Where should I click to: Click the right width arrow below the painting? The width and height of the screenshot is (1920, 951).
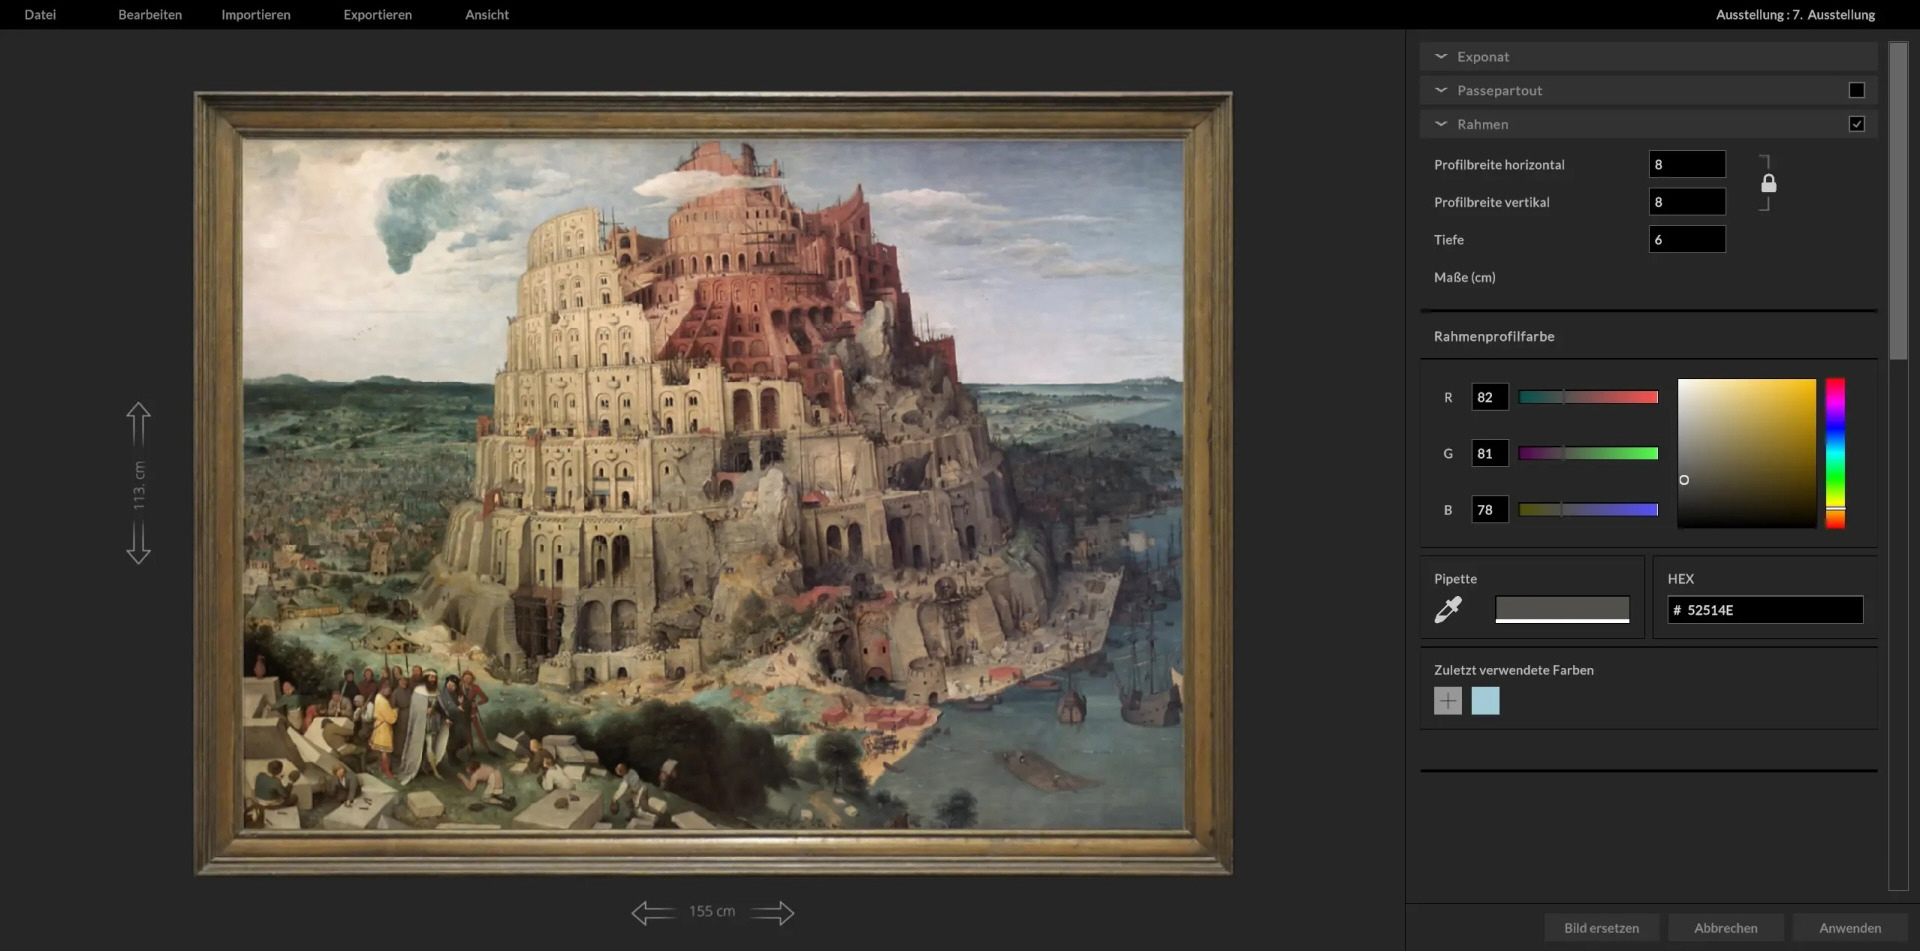(x=772, y=912)
